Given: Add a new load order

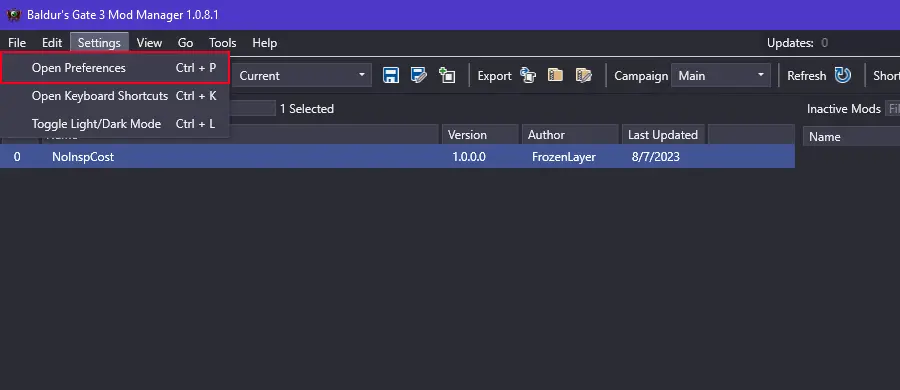Looking at the screenshot, I should [447, 75].
